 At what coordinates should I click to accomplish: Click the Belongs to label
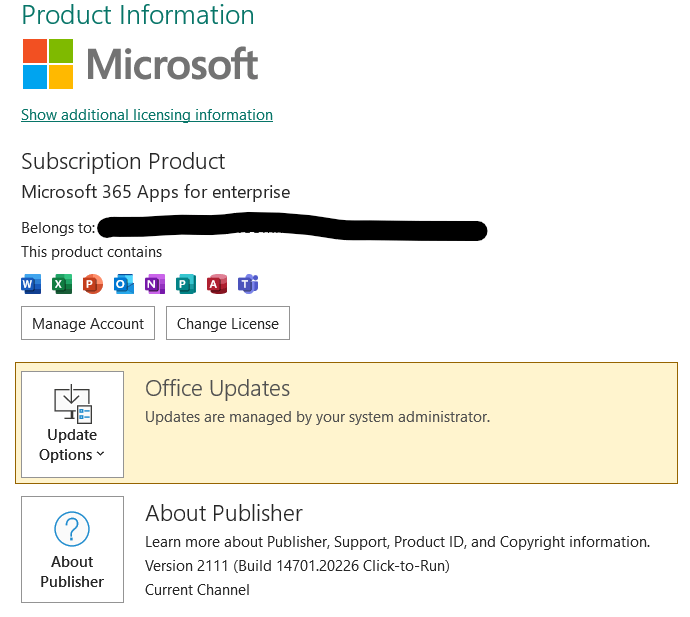click(x=58, y=228)
